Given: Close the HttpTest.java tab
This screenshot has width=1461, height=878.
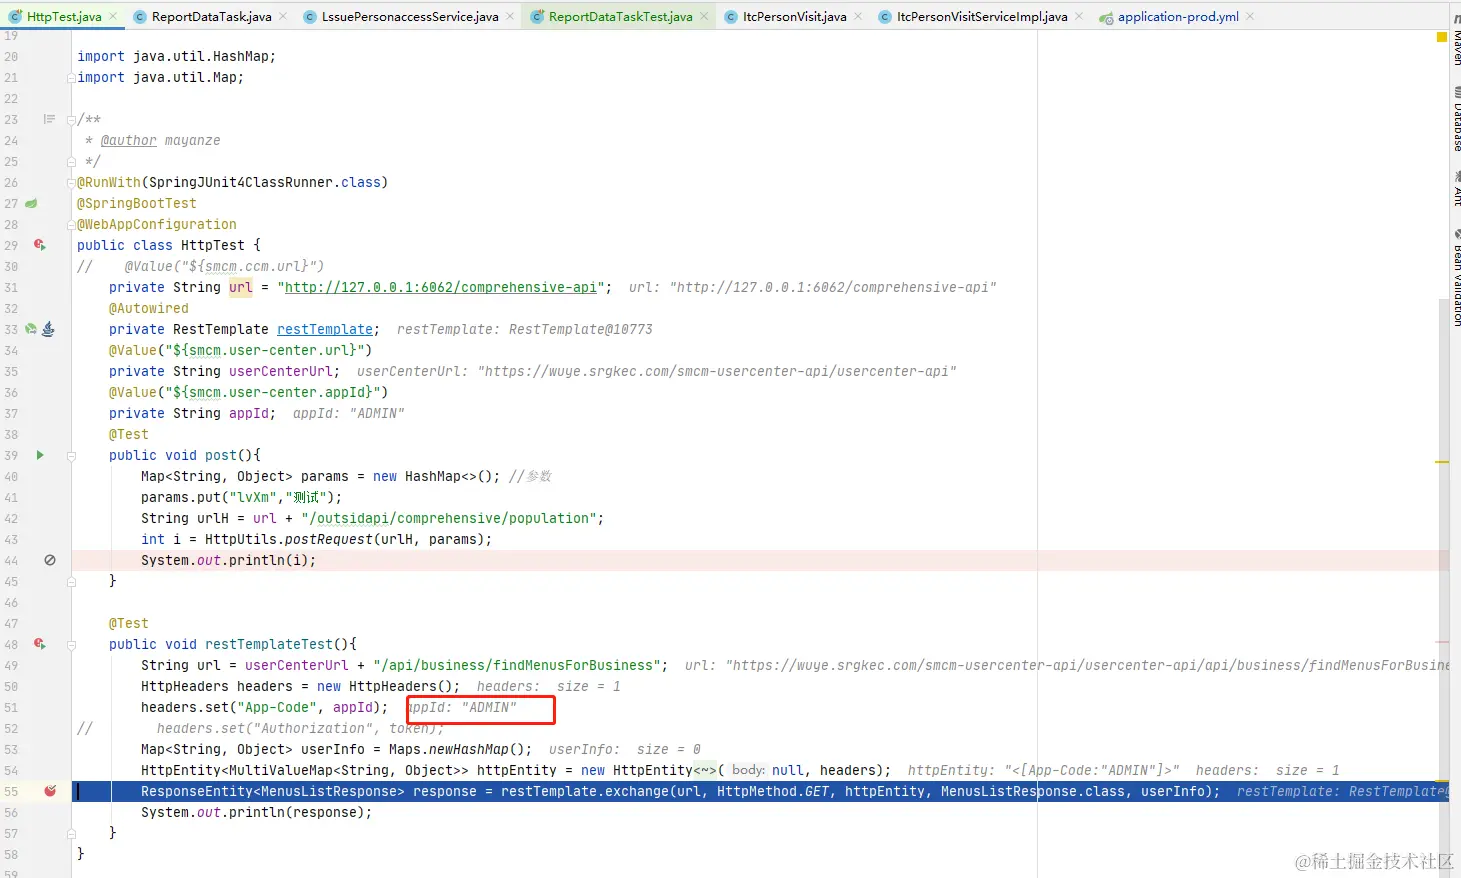Looking at the screenshot, I should [113, 16].
